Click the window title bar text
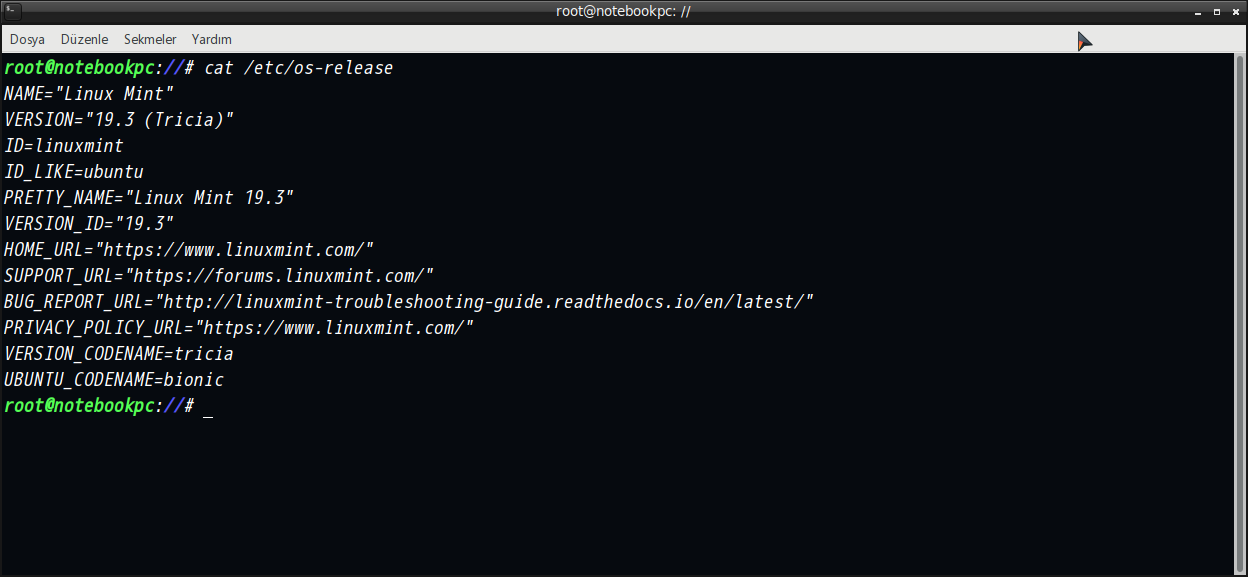 tap(623, 11)
